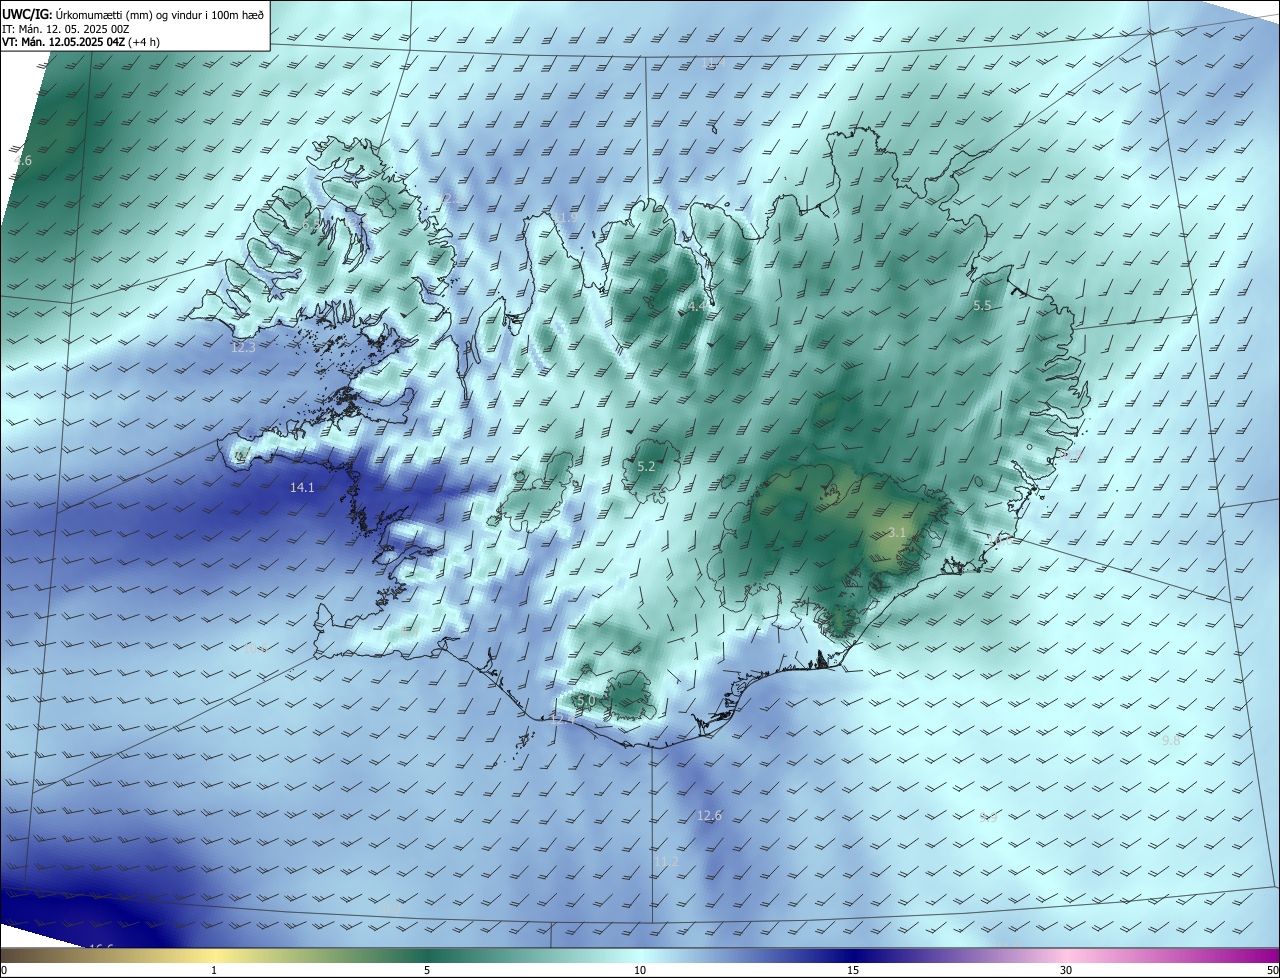Click the "1" tick on the colour scale
The height and width of the screenshot is (978, 1280).
(214, 970)
